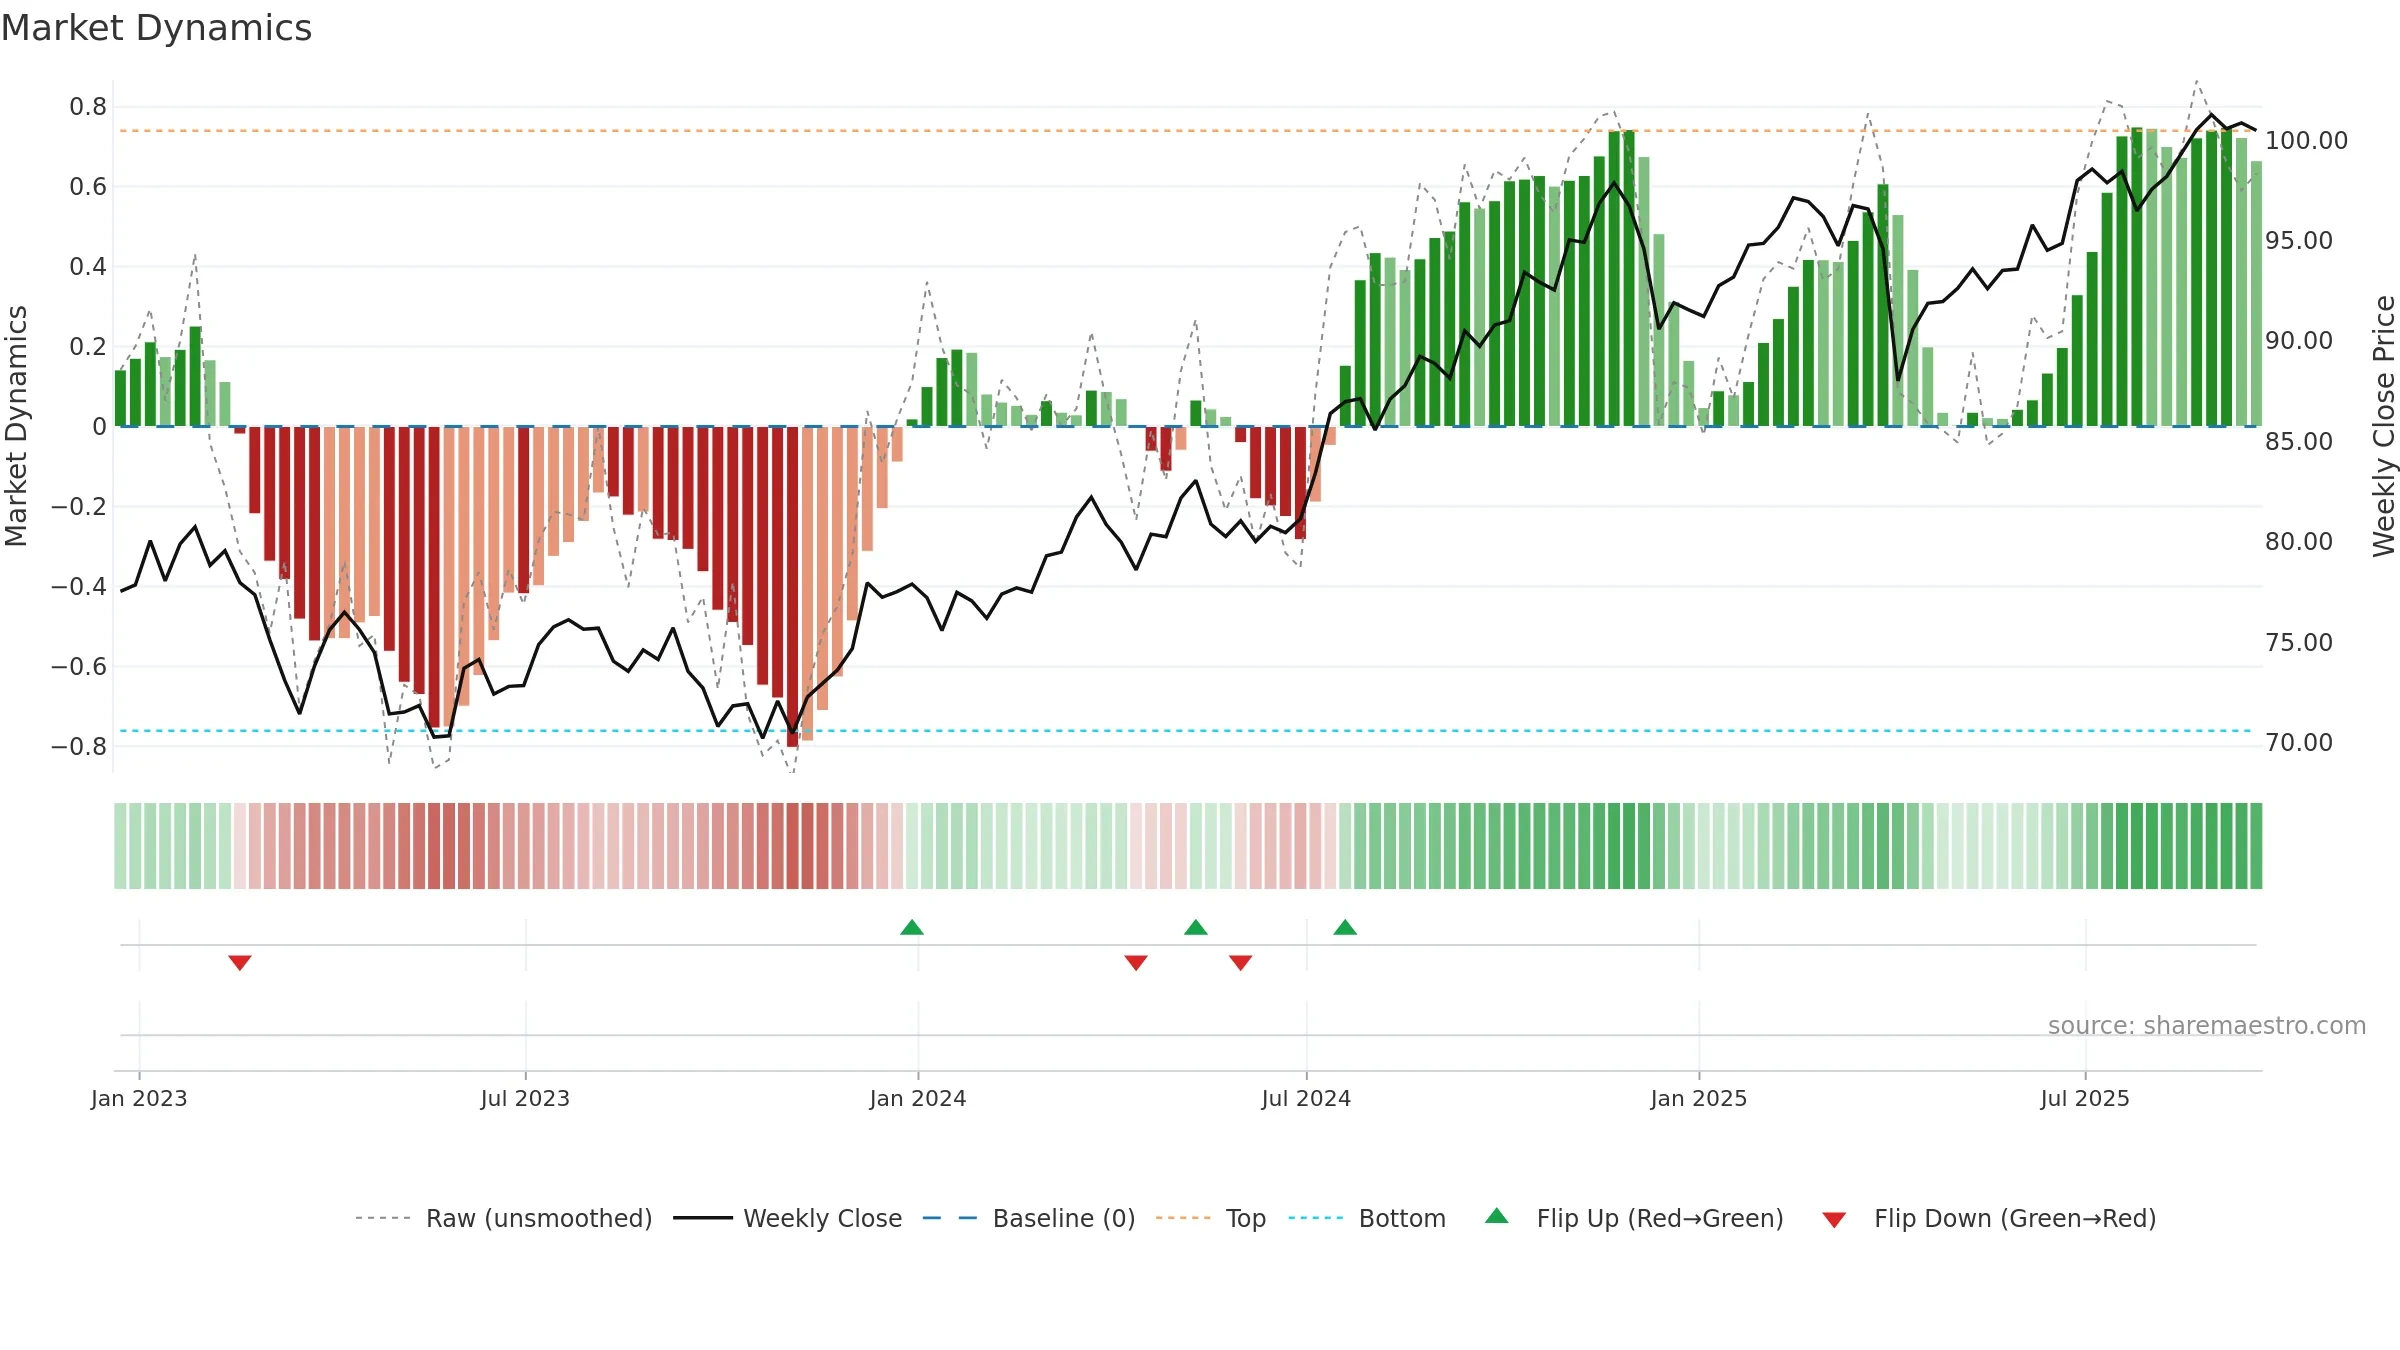Screen dimensions: 2400x1350
Task: Click the Jul 2023 axis label
Action: point(525,1098)
